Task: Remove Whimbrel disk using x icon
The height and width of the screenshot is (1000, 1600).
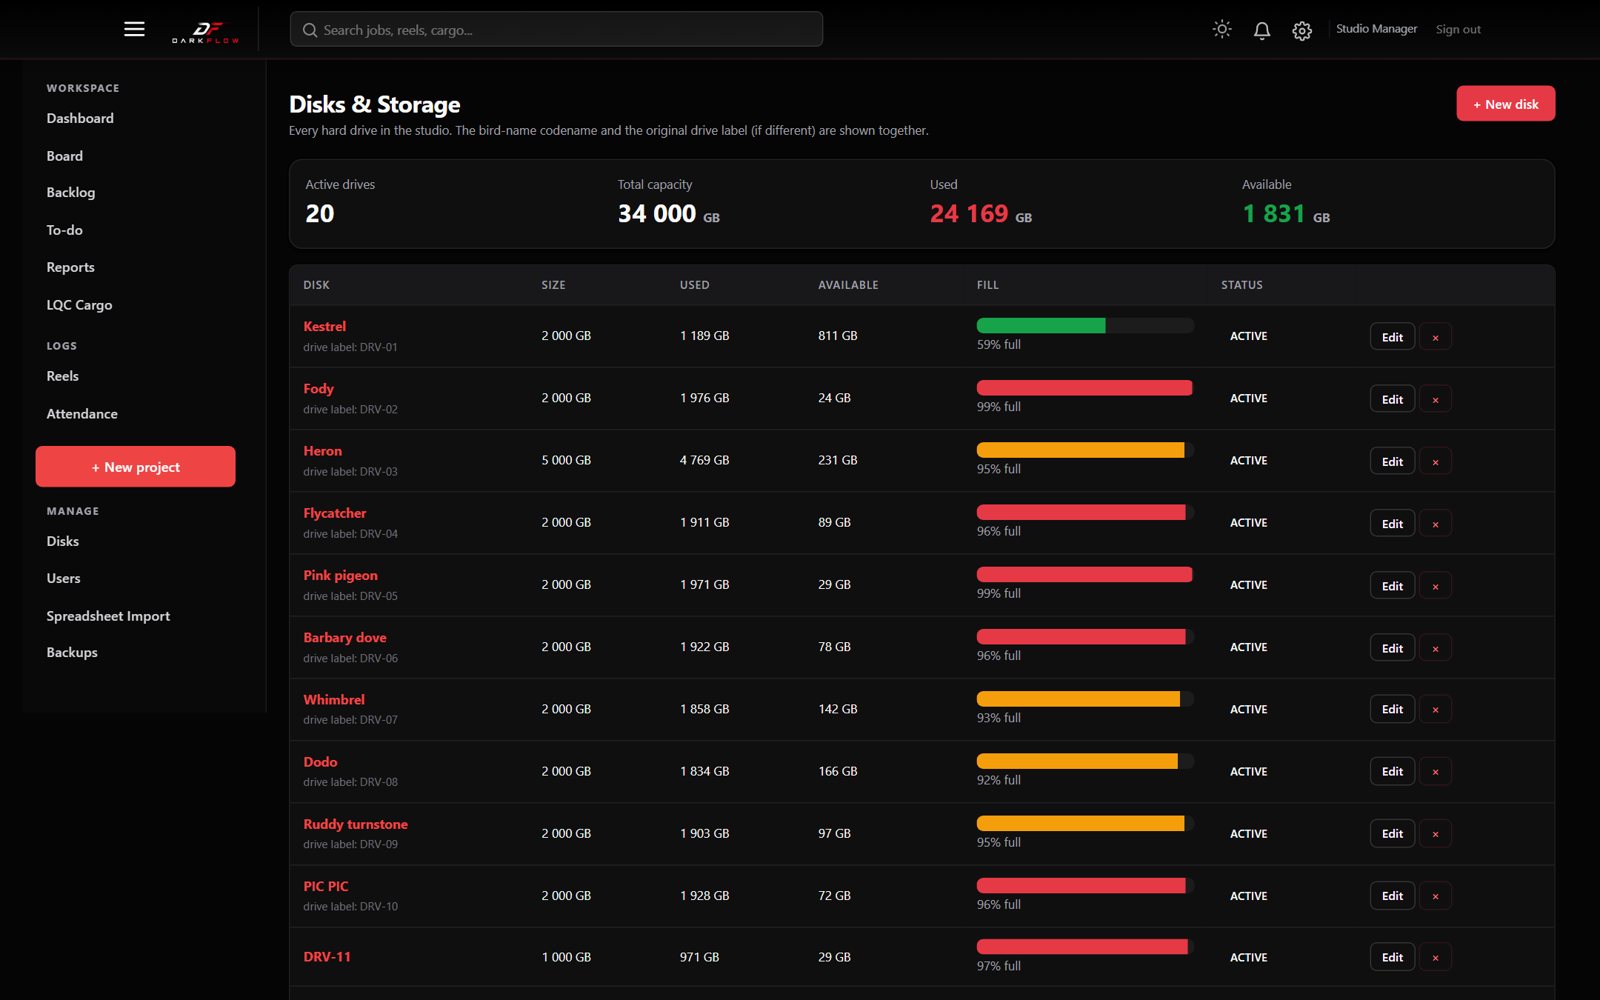Action: (1435, 709)
